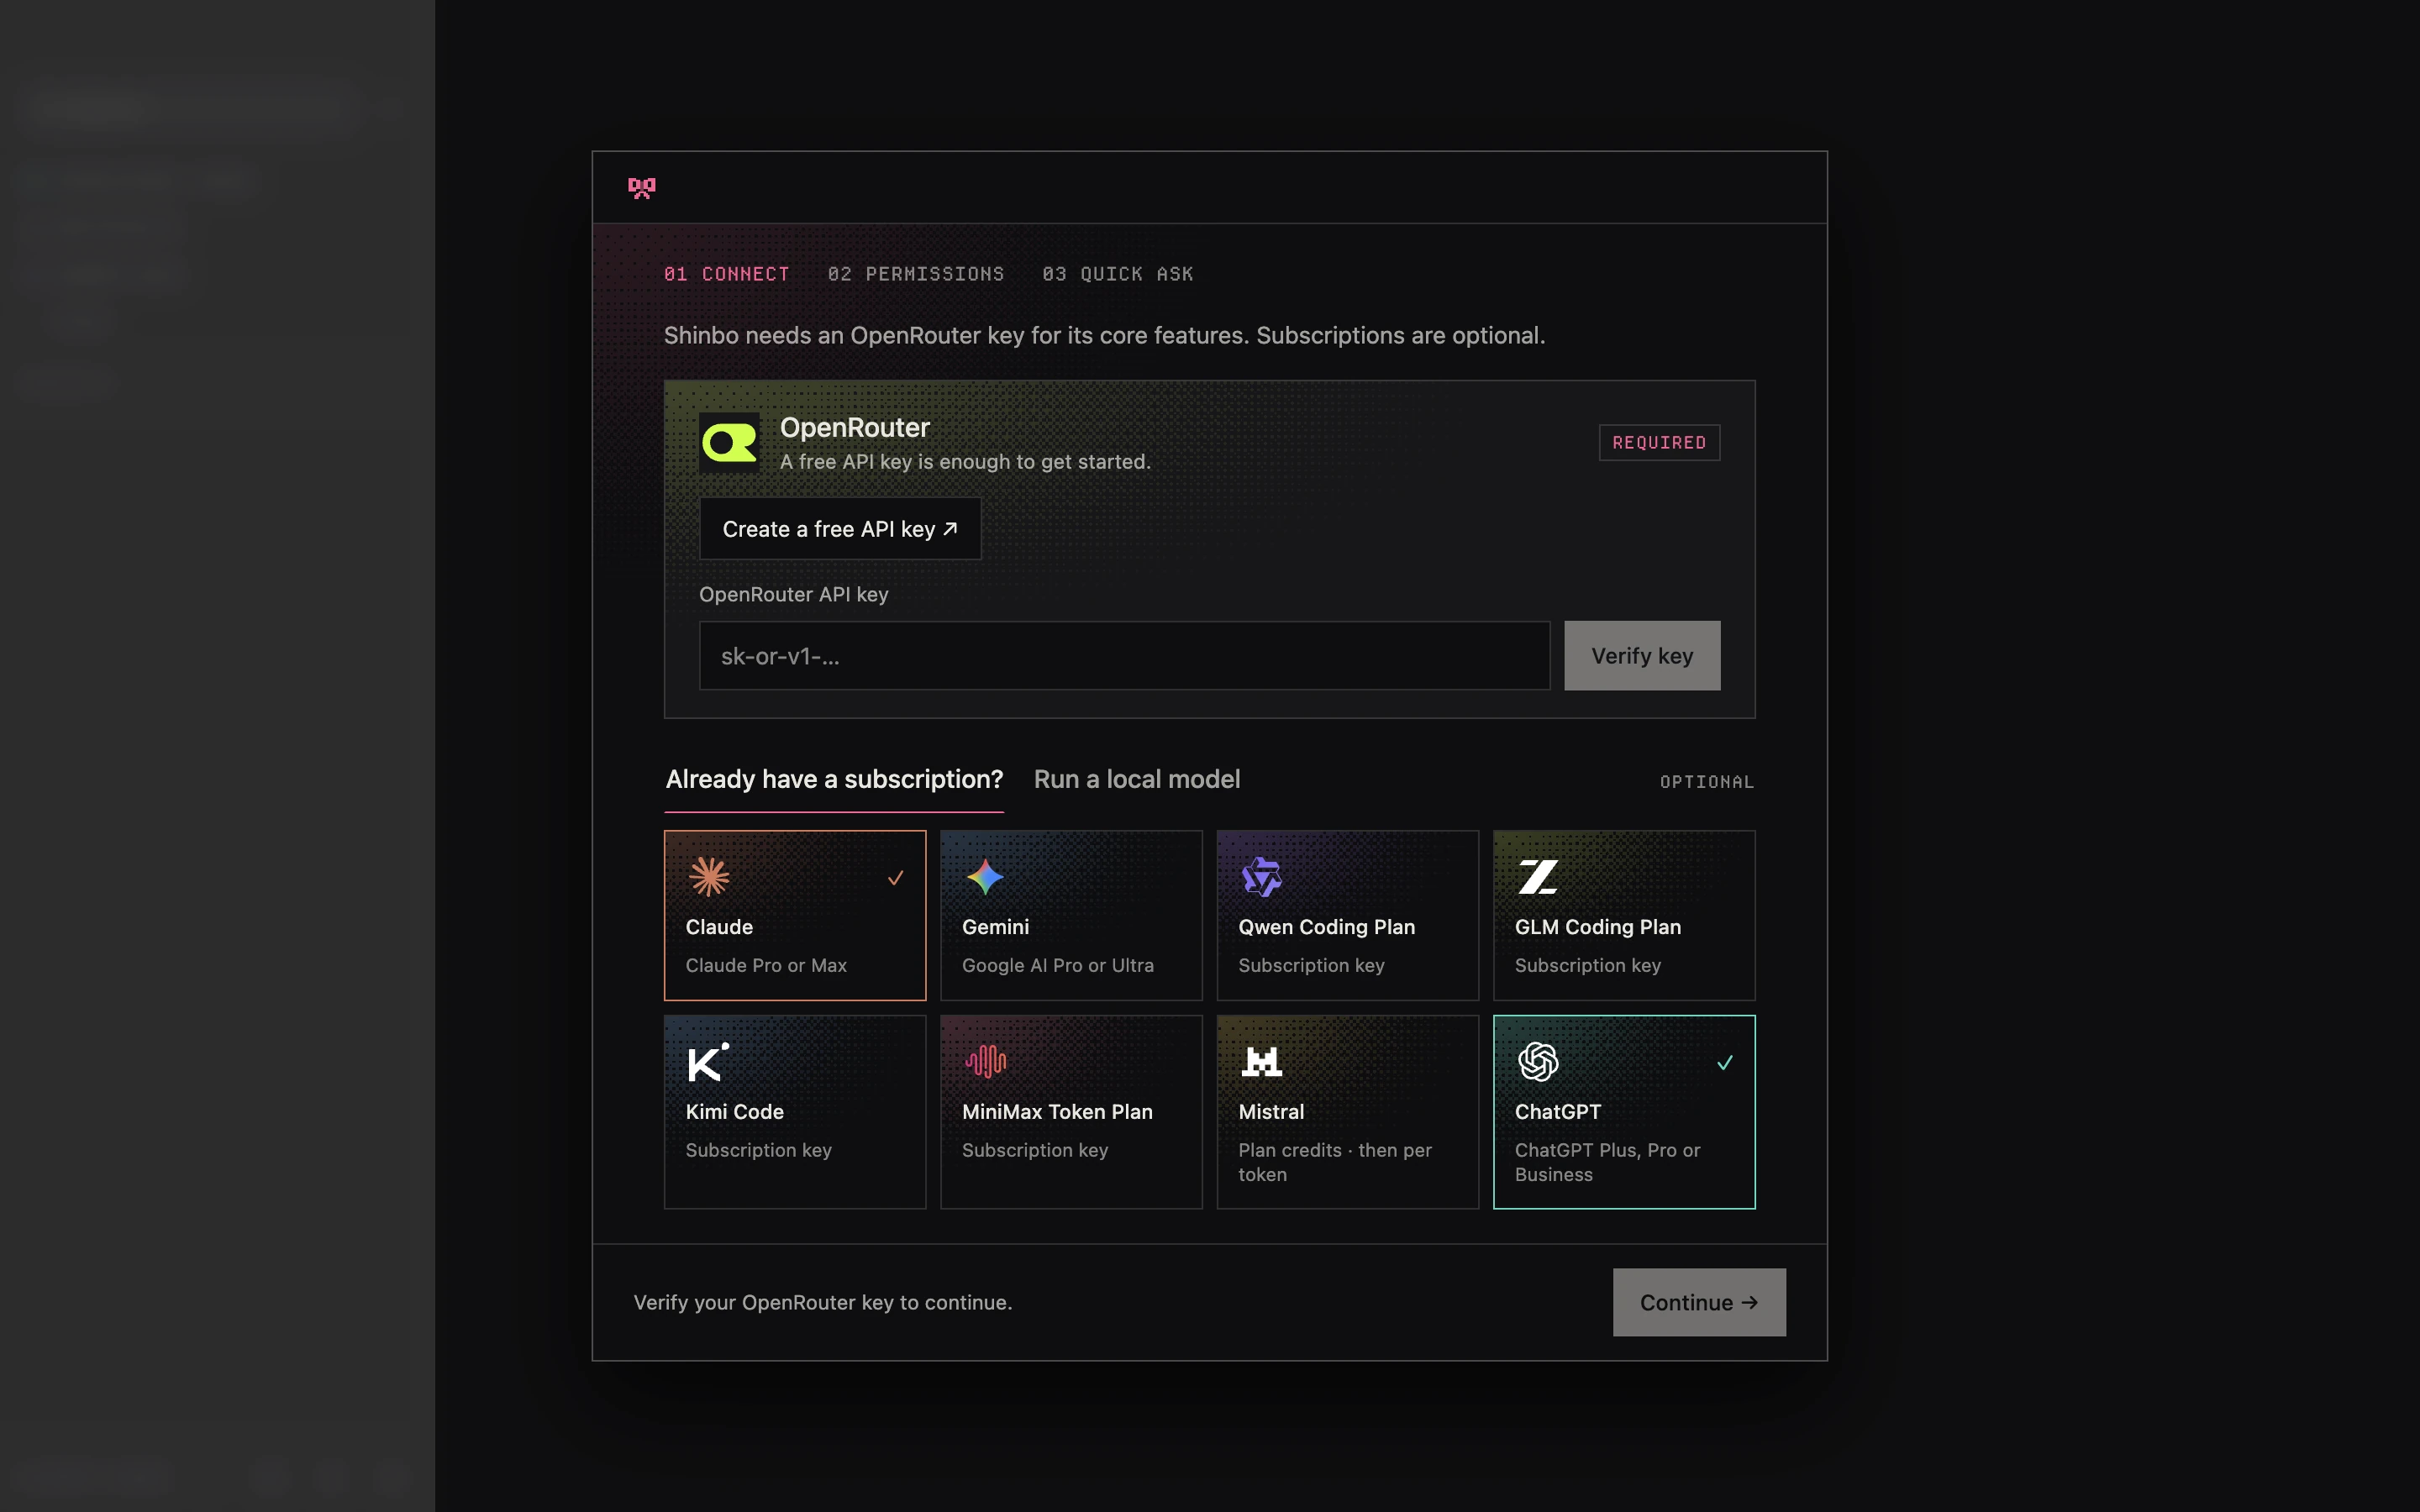Click the Mistral M logo icon
Viewport: 2420px width, 1512px height.
1261,1061
